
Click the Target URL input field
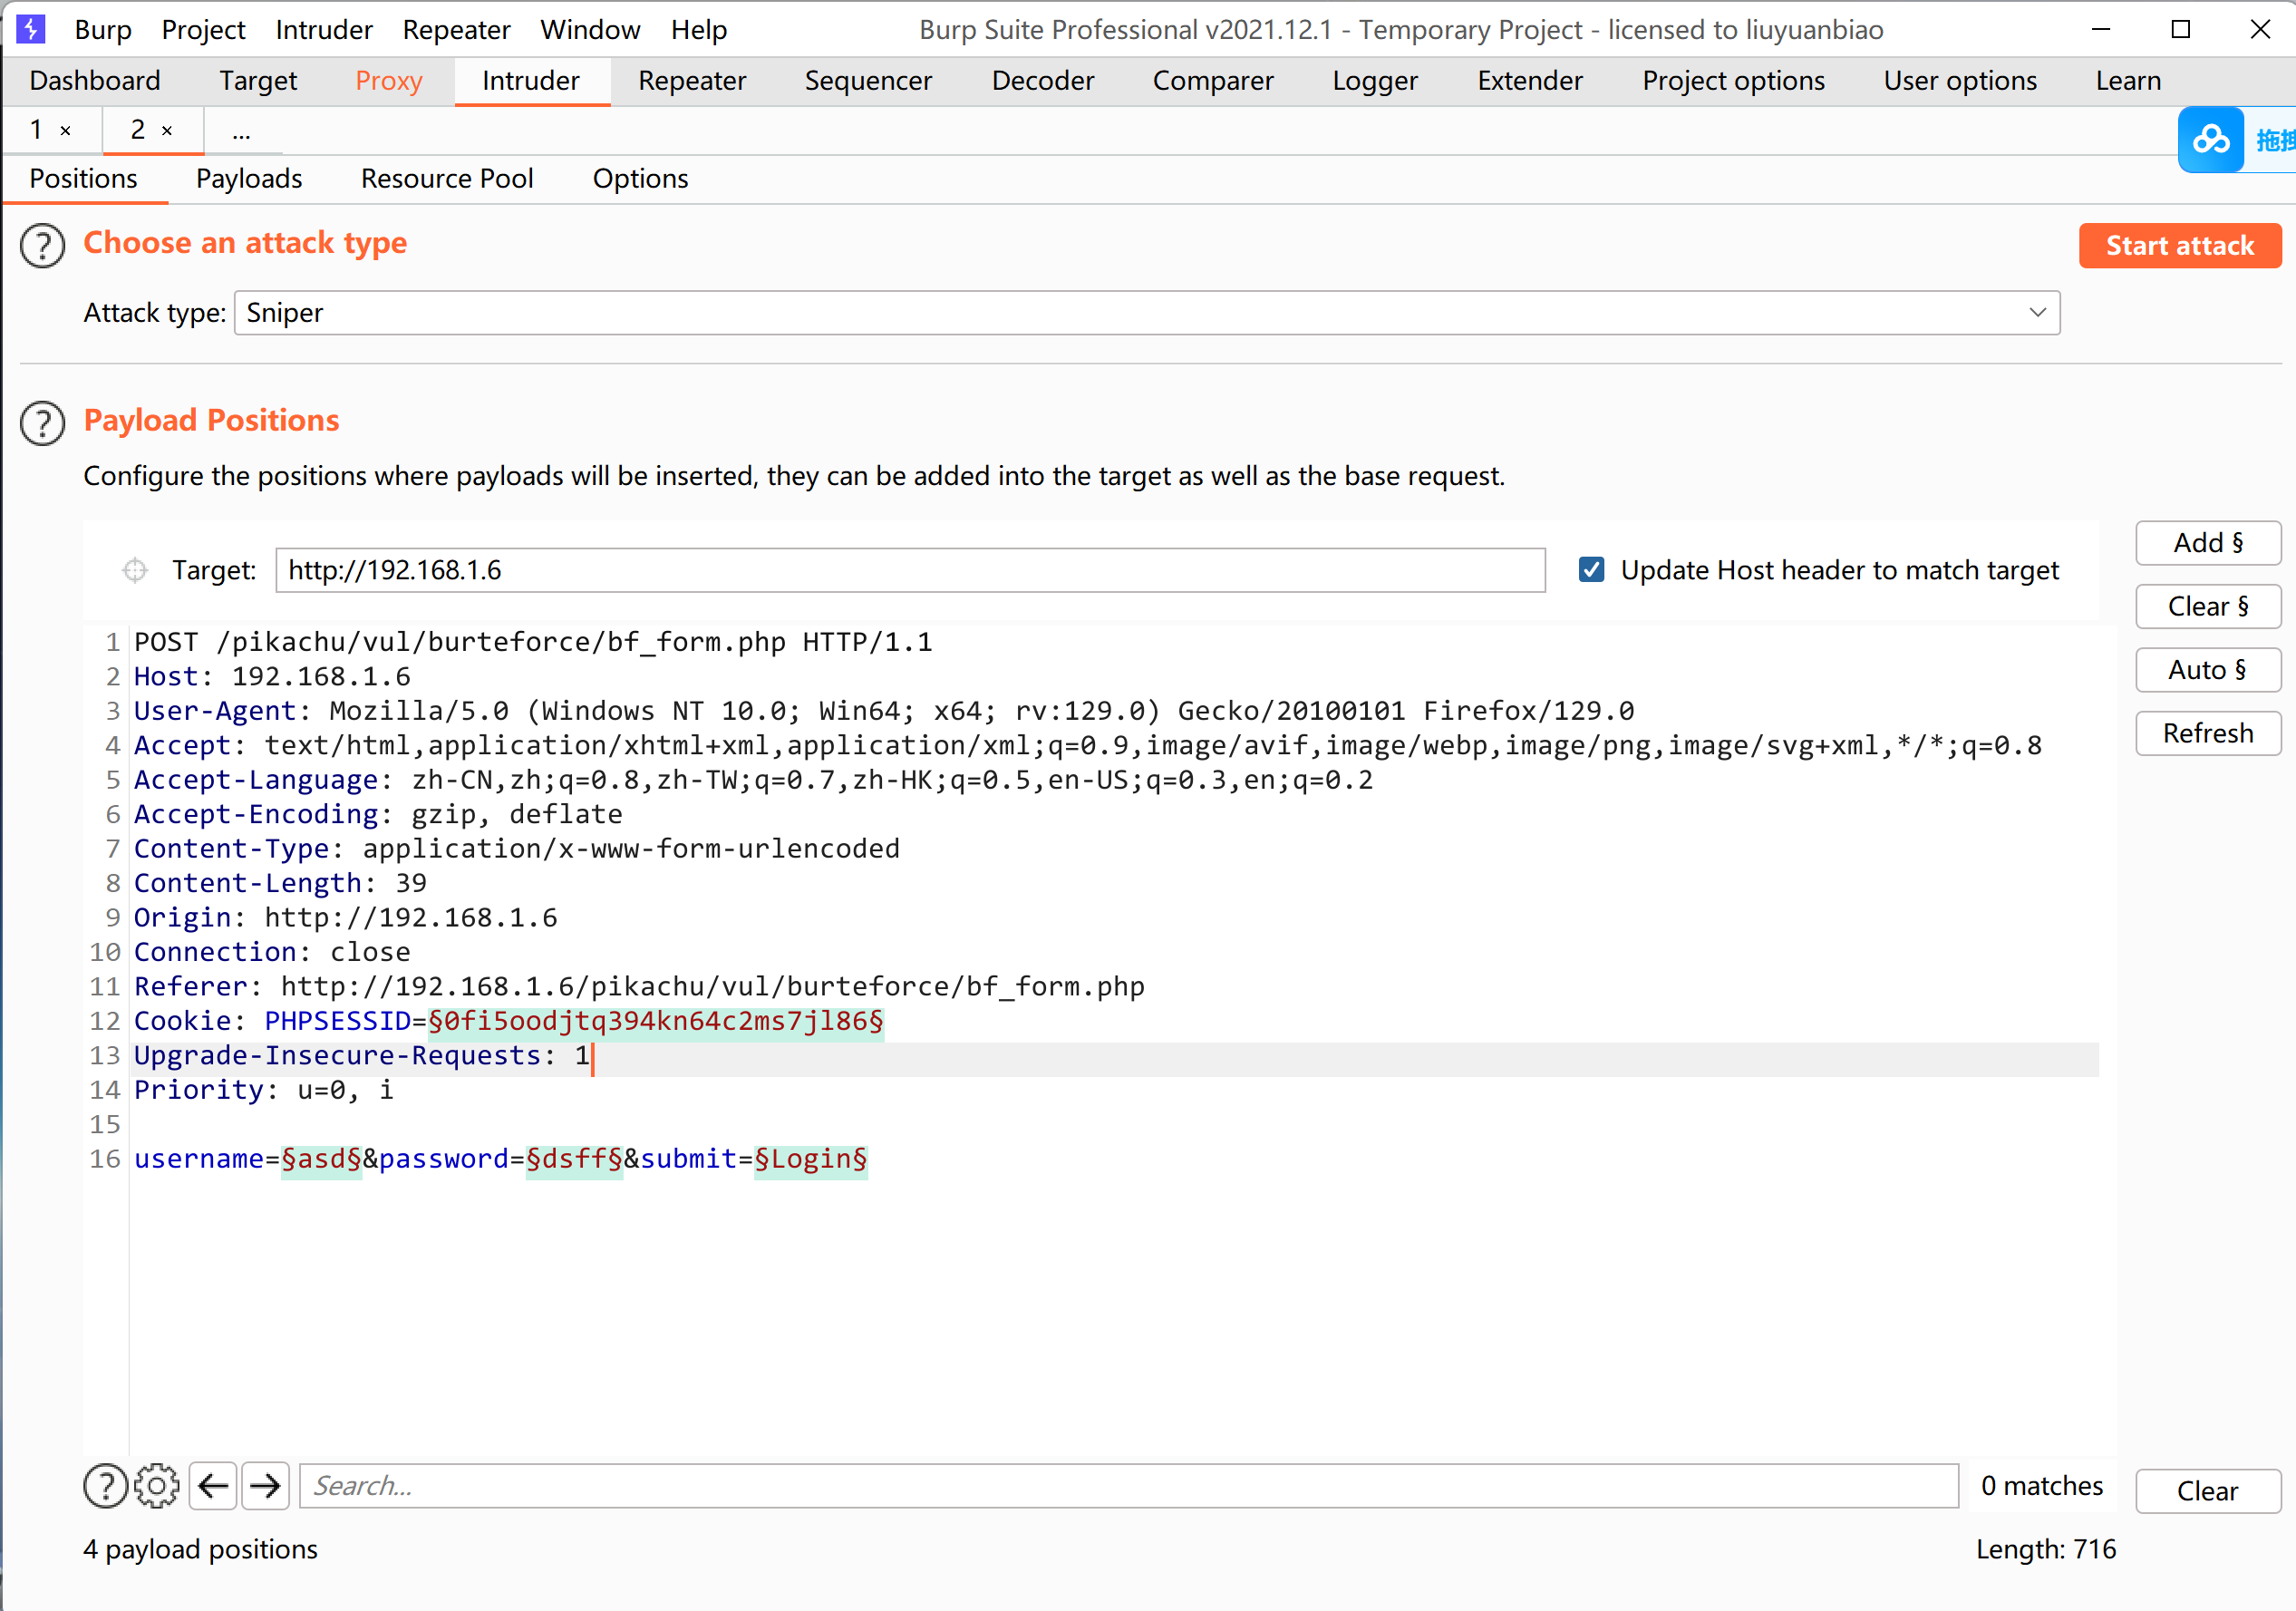tap(910, 570)
